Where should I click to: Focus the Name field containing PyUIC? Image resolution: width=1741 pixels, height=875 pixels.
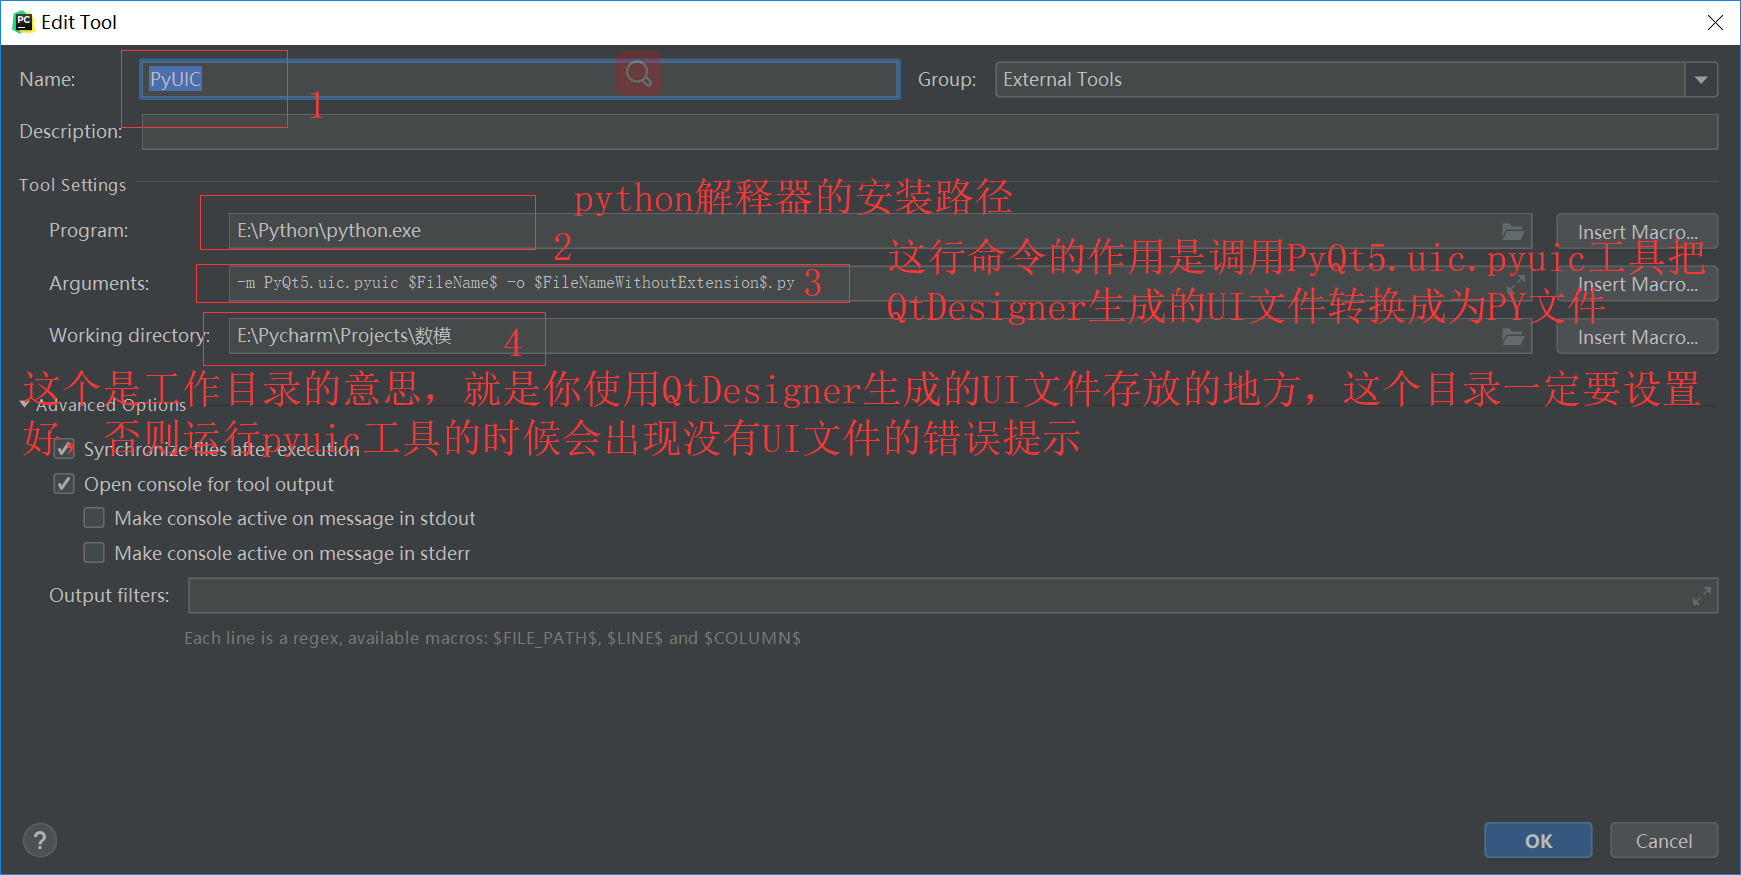520,79
